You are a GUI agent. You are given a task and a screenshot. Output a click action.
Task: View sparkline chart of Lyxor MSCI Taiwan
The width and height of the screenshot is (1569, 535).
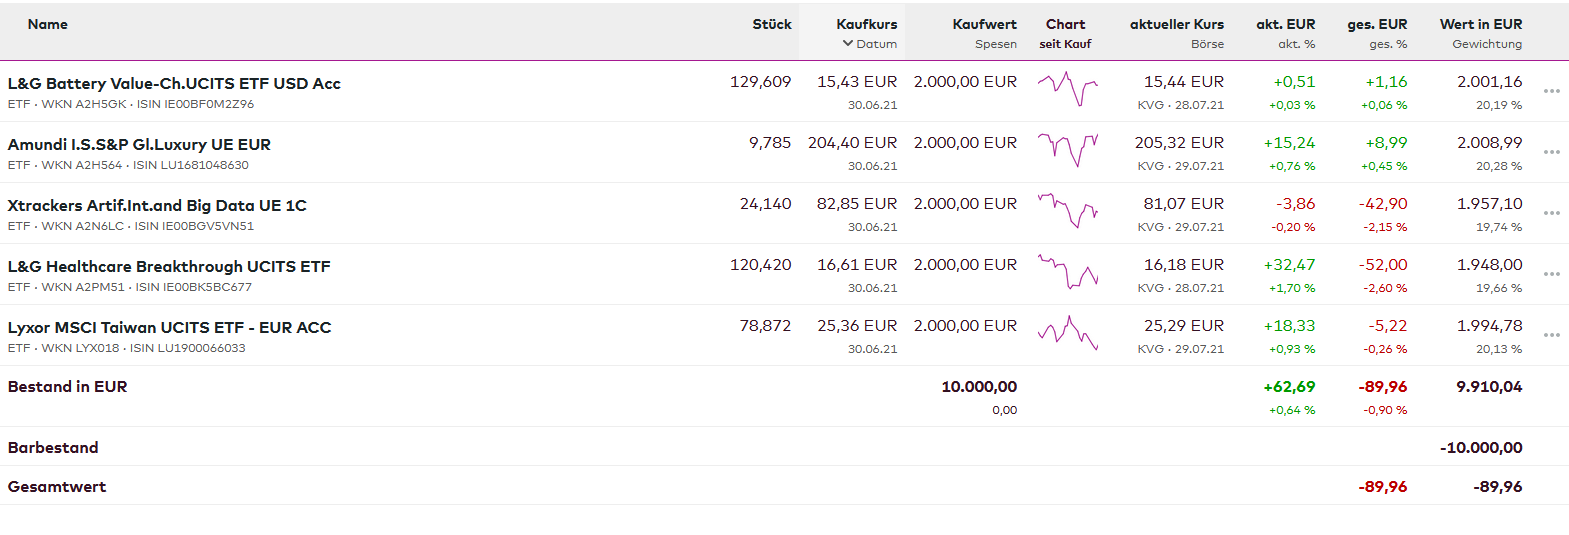pyautogui.click(x=1067, y=333)
